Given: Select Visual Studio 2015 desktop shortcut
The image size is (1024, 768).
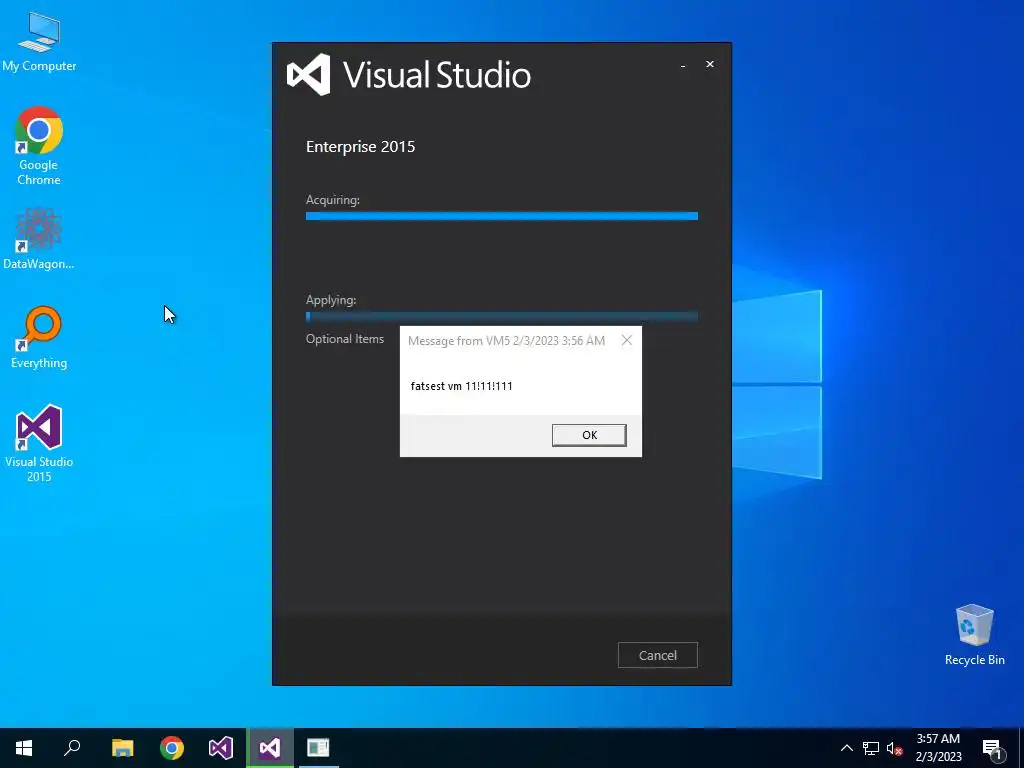Looking at the screenshot, I should [x=39, y=443].
